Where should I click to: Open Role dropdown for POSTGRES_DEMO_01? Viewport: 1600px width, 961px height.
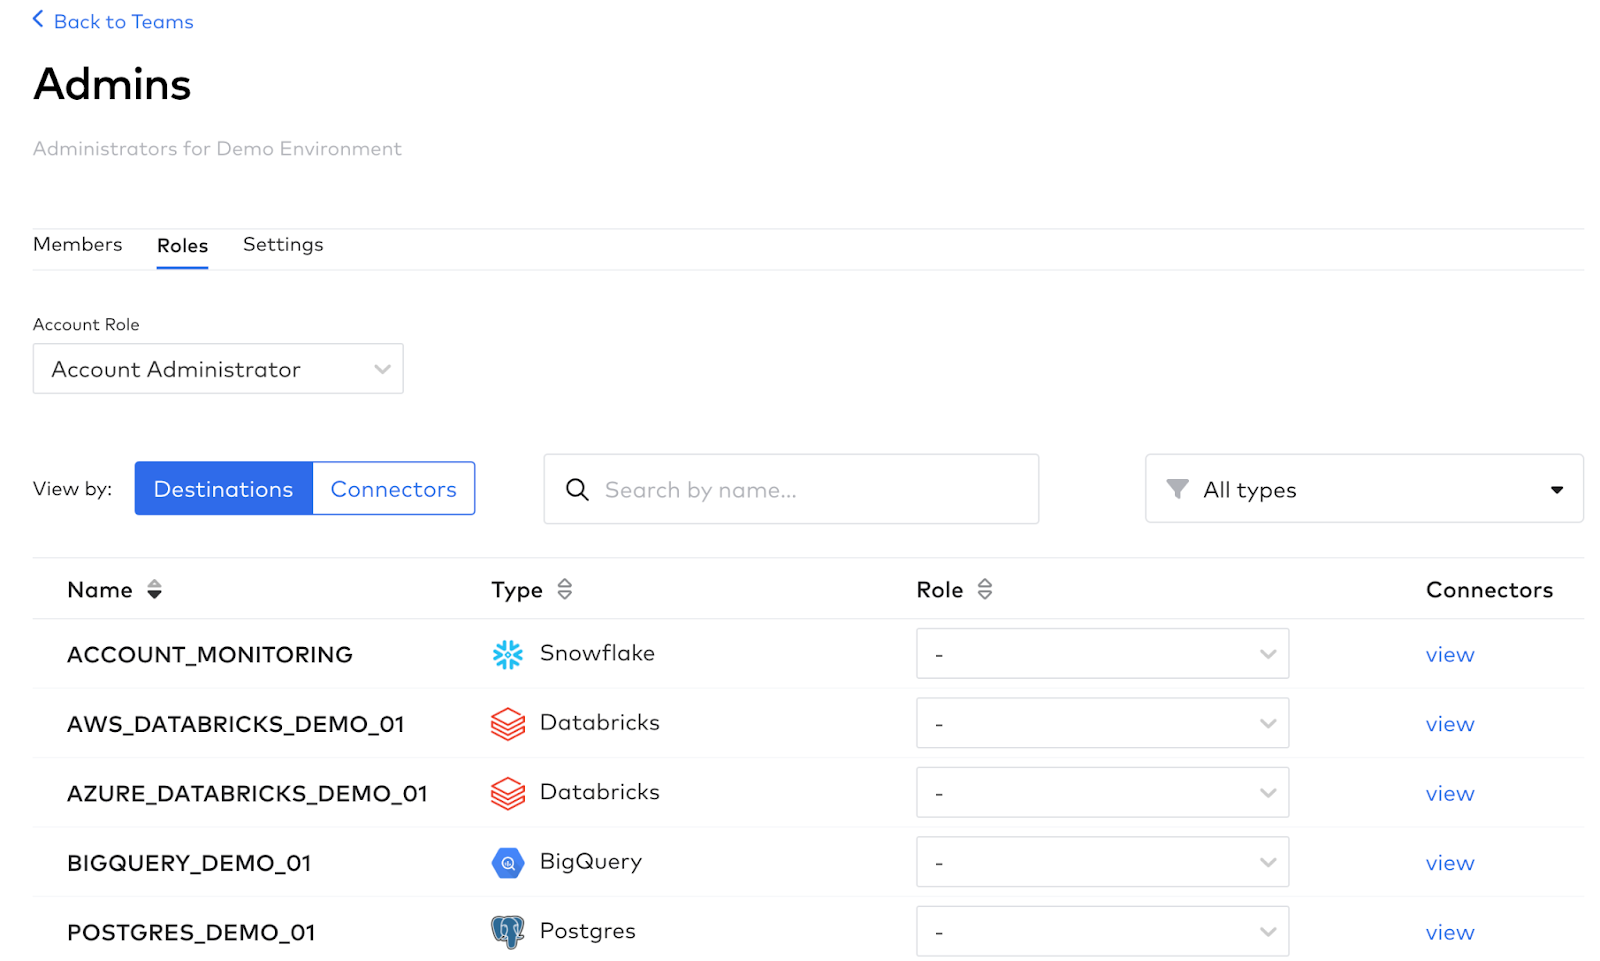click(x=1103, y=932)
